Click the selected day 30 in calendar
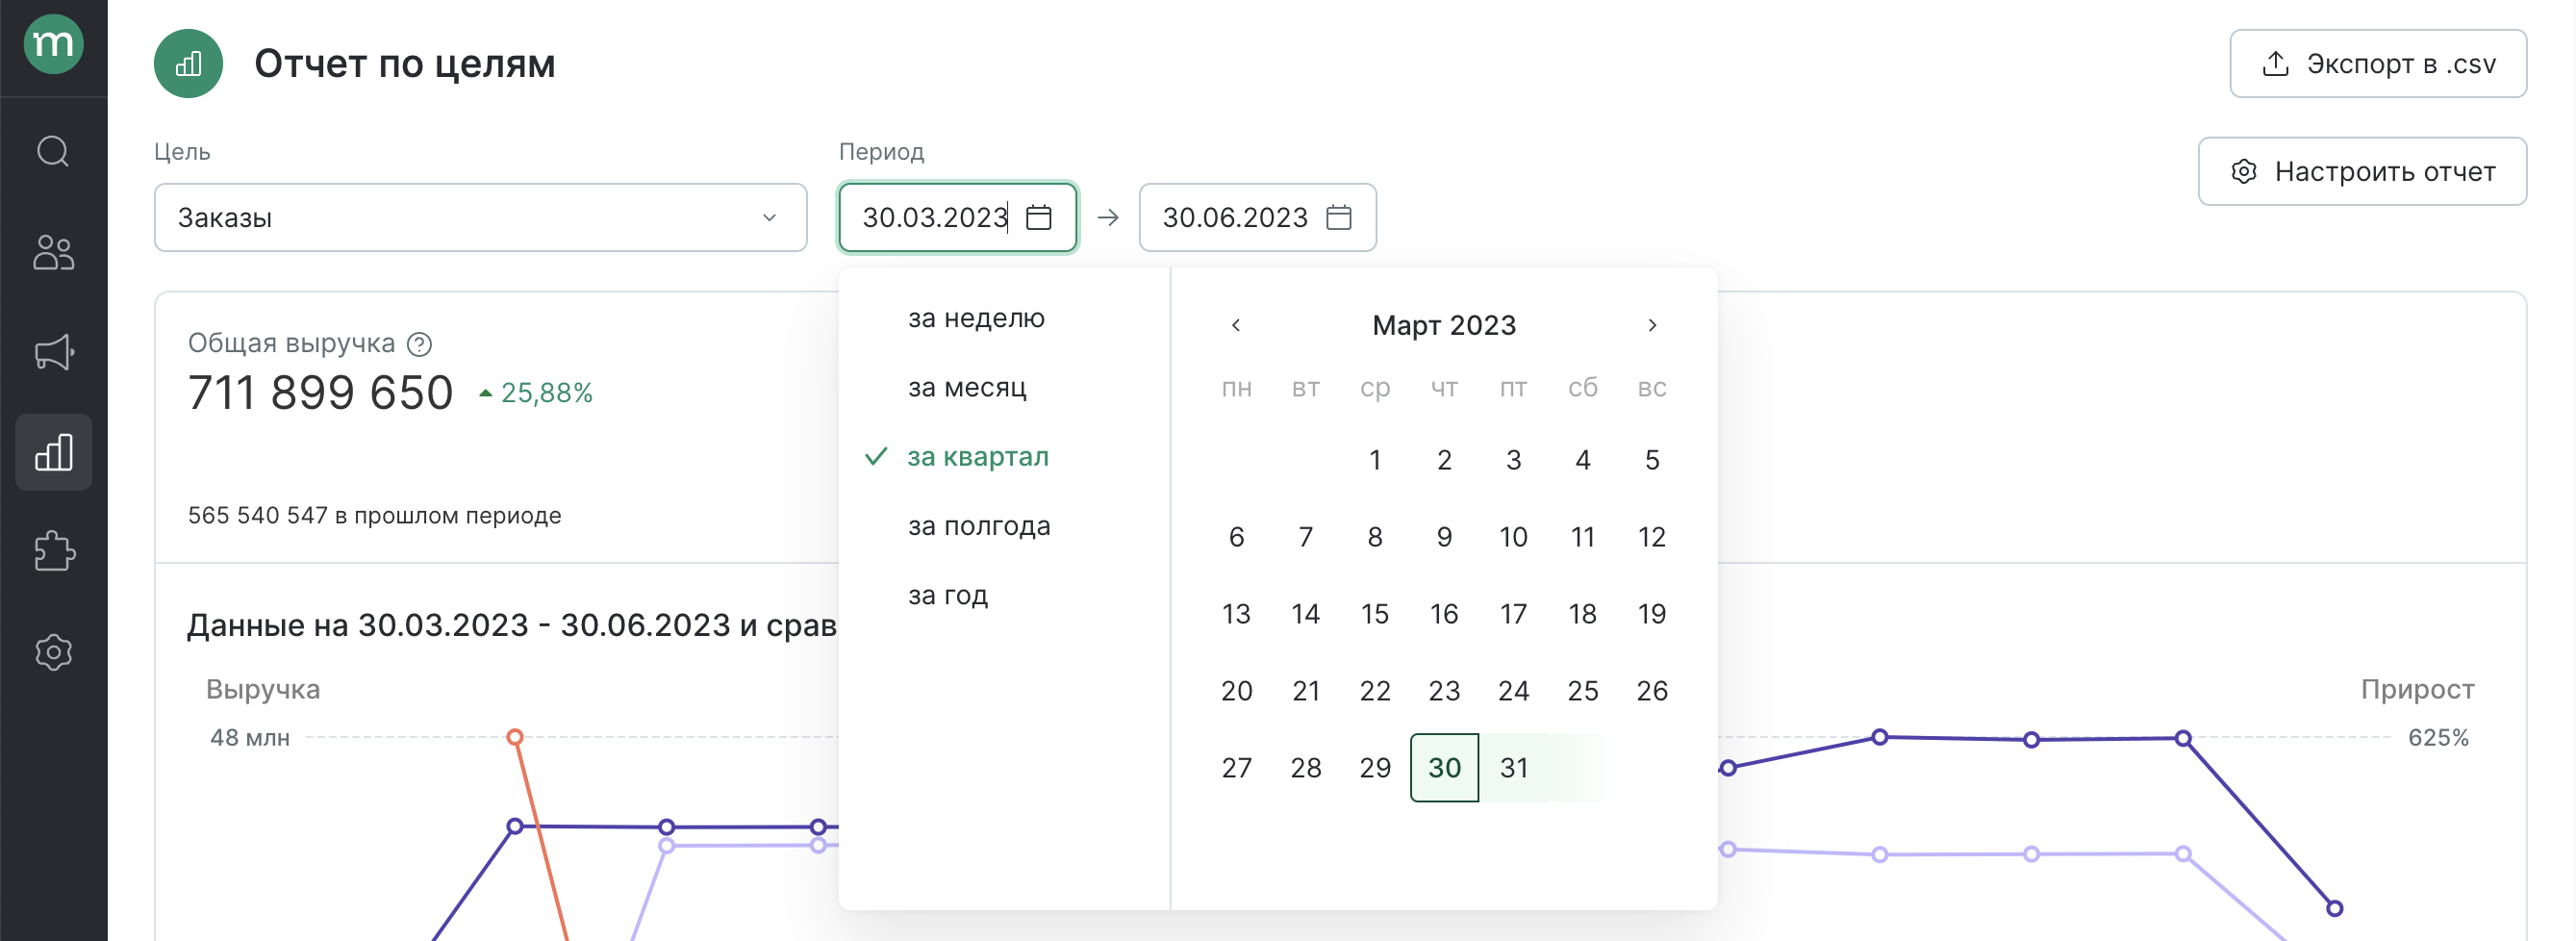The width and height of the screenshot is (2576, 941). 1444,768
